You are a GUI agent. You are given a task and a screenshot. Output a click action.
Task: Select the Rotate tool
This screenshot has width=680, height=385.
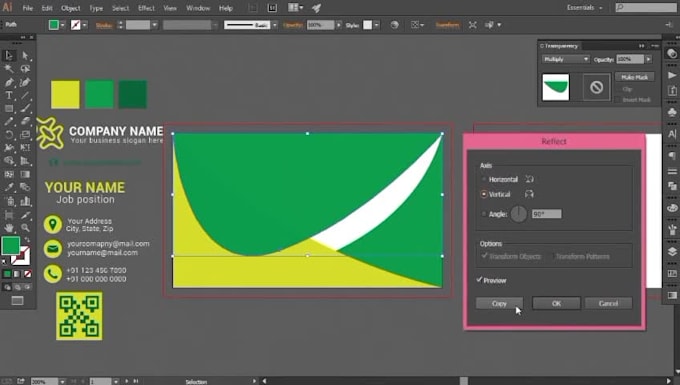point(9,134)
